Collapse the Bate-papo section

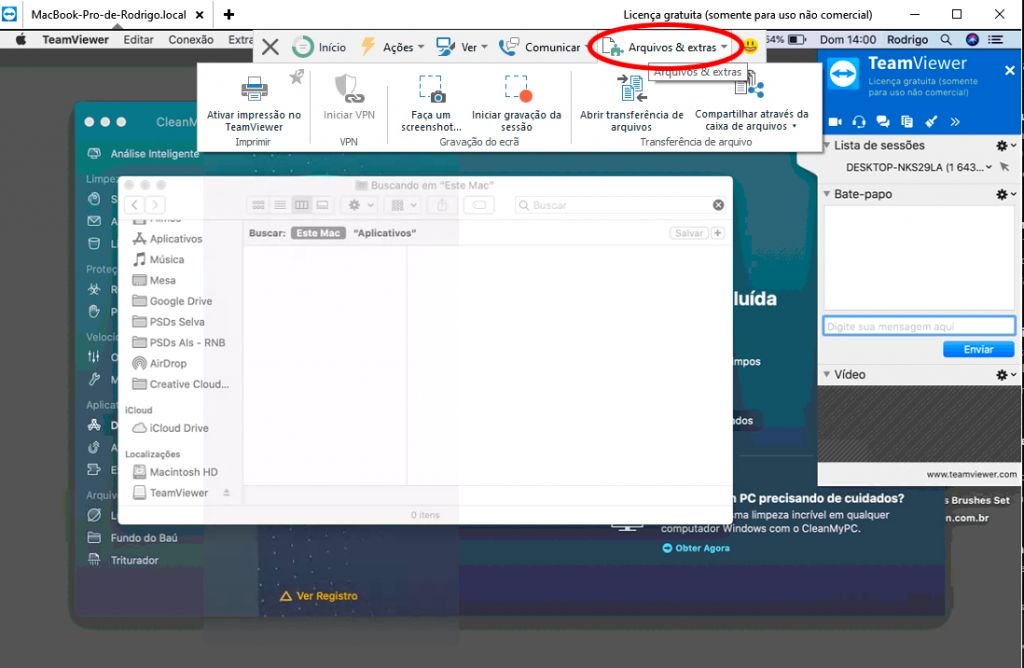click(827, 194)
